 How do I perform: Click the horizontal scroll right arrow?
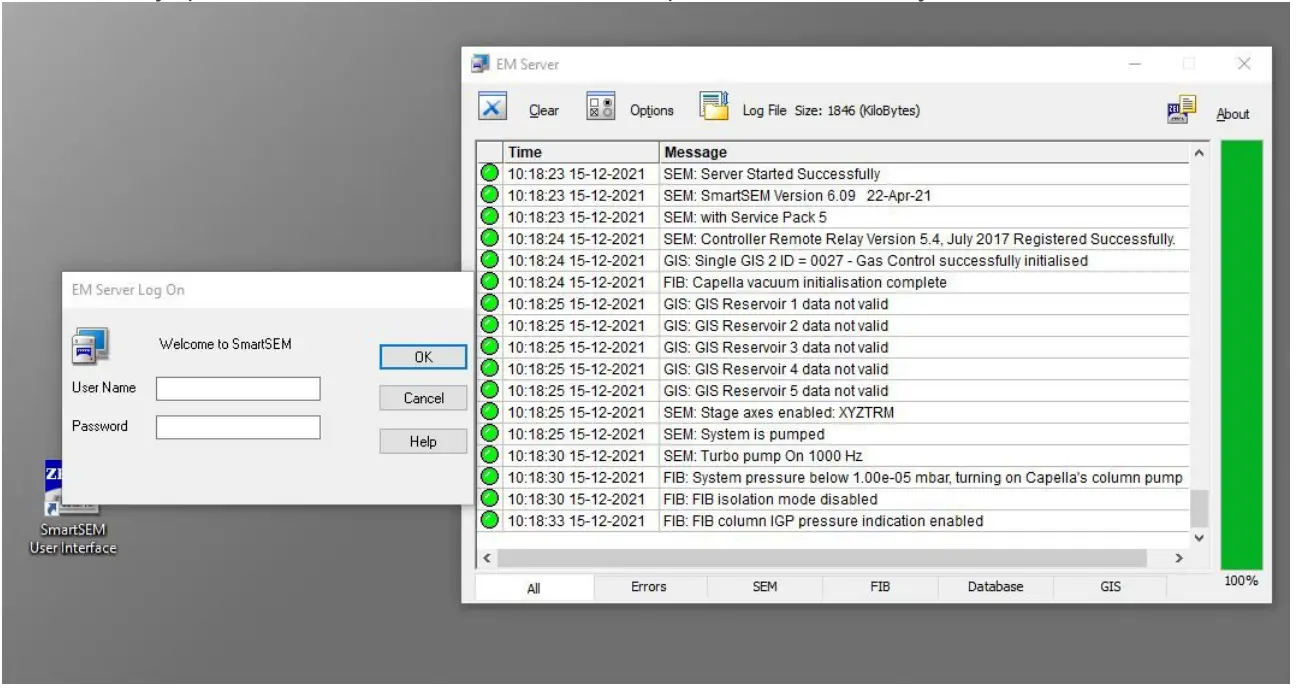coord(1178,558)
